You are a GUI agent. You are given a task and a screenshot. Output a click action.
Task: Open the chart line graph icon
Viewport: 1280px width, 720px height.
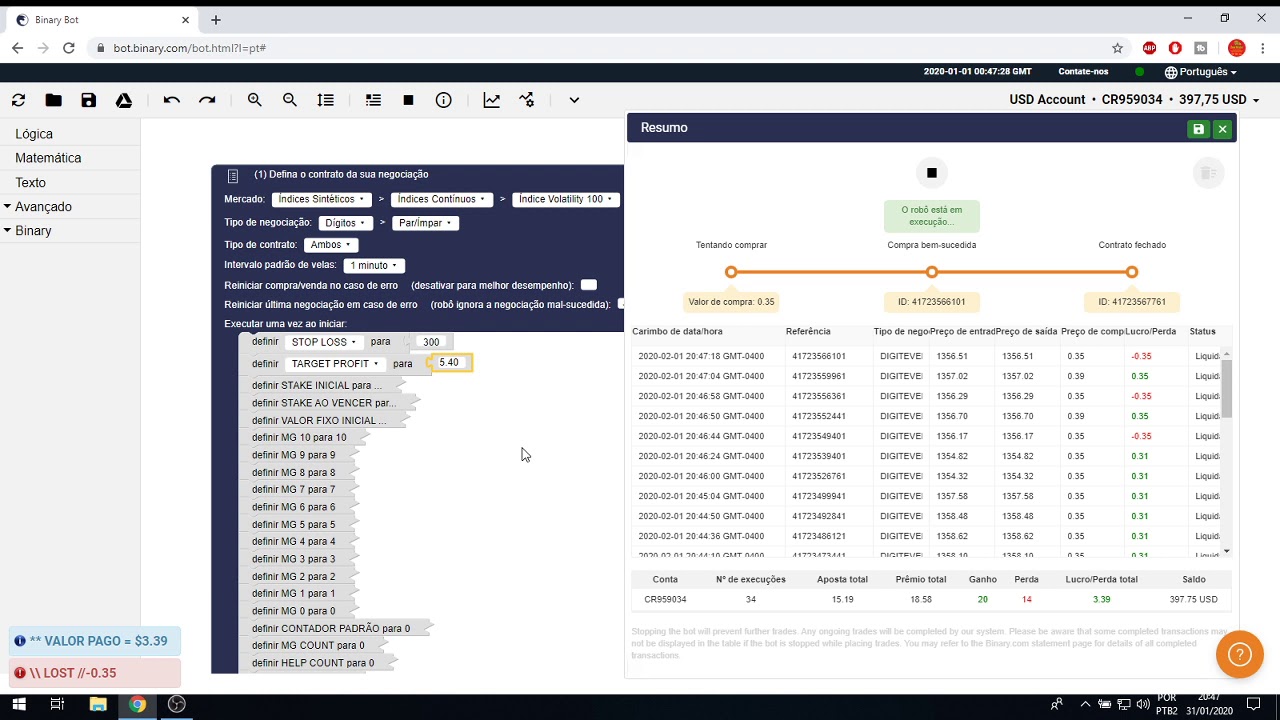(x=492, y=100)
